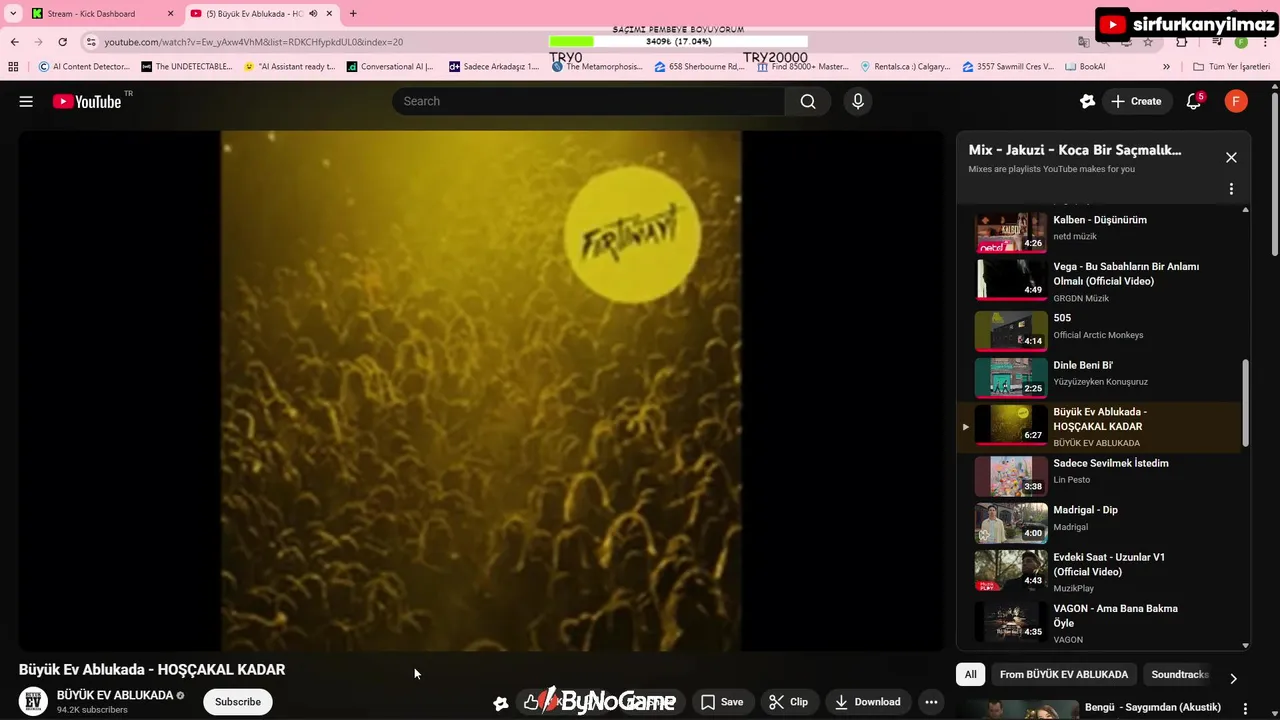Play Vega - Bu Sabahların Bir Anlamı Olmalı
This screenshot has width=1280, height=720.
[x=1100, y=281]
